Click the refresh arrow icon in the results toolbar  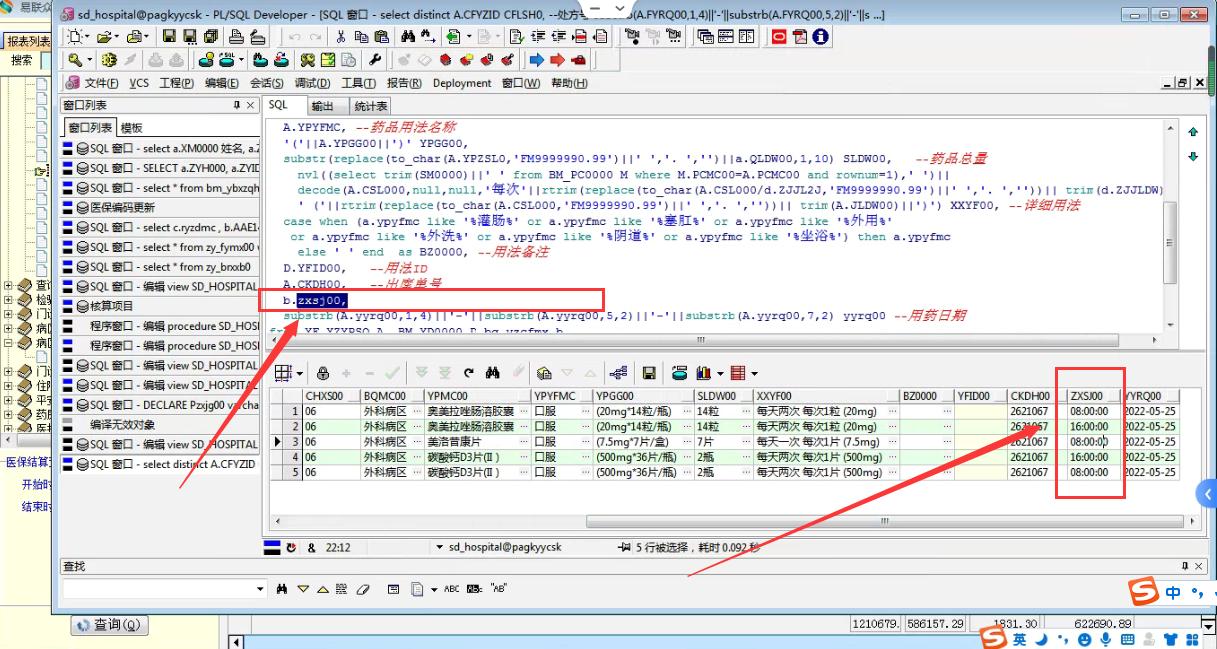tap(468, 373)
